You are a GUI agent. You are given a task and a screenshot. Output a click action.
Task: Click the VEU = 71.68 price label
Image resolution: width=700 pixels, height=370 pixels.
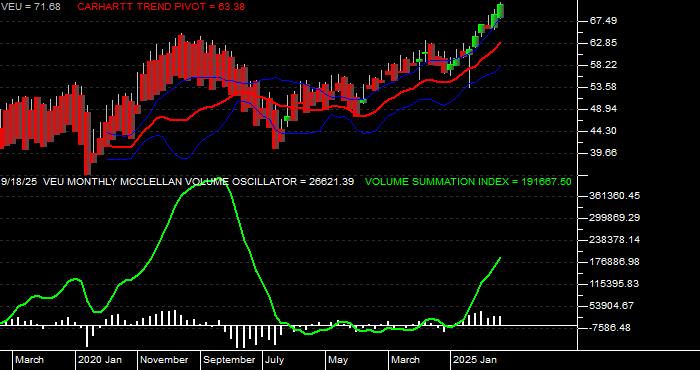click(x=30, y=7)
